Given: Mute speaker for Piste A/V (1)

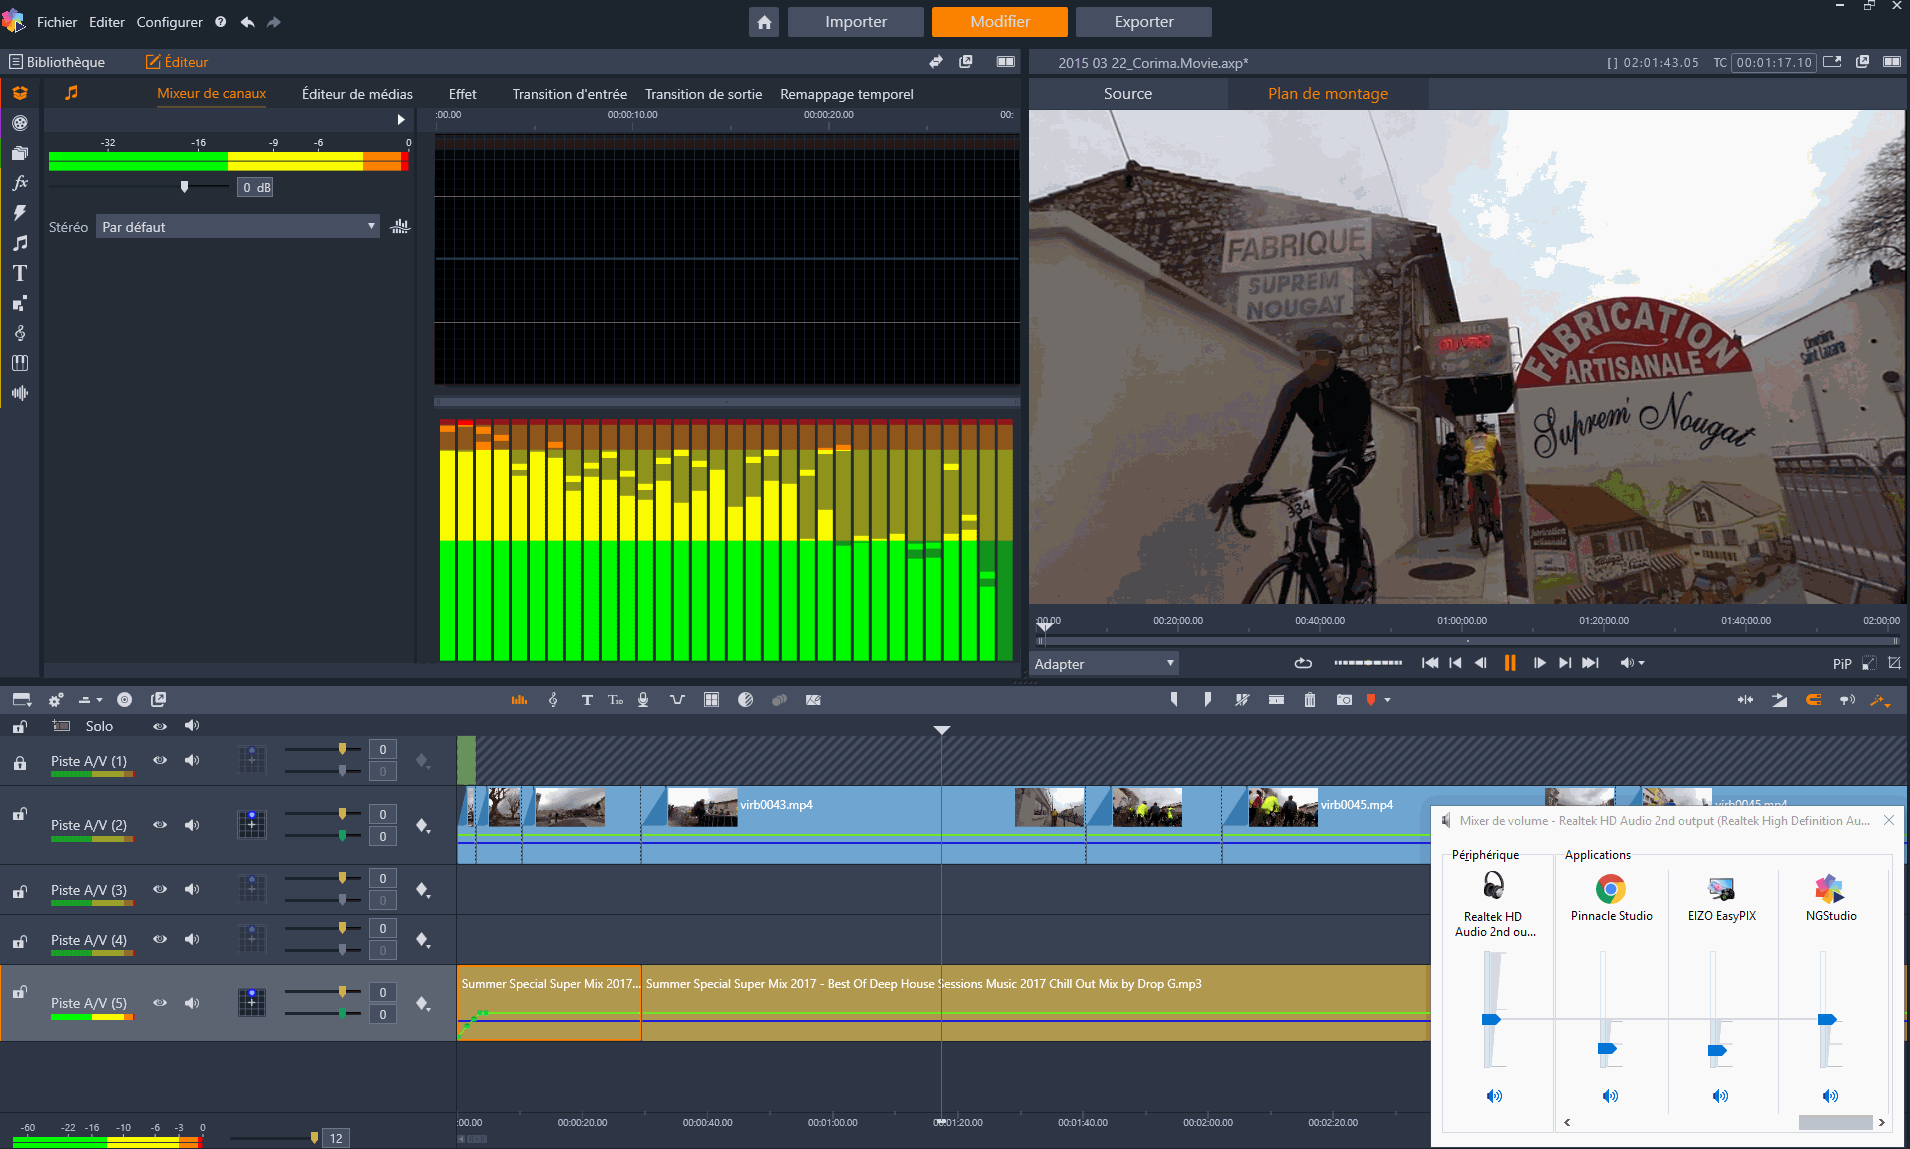Looking at the screenshot, I should [x=192, y=760].
